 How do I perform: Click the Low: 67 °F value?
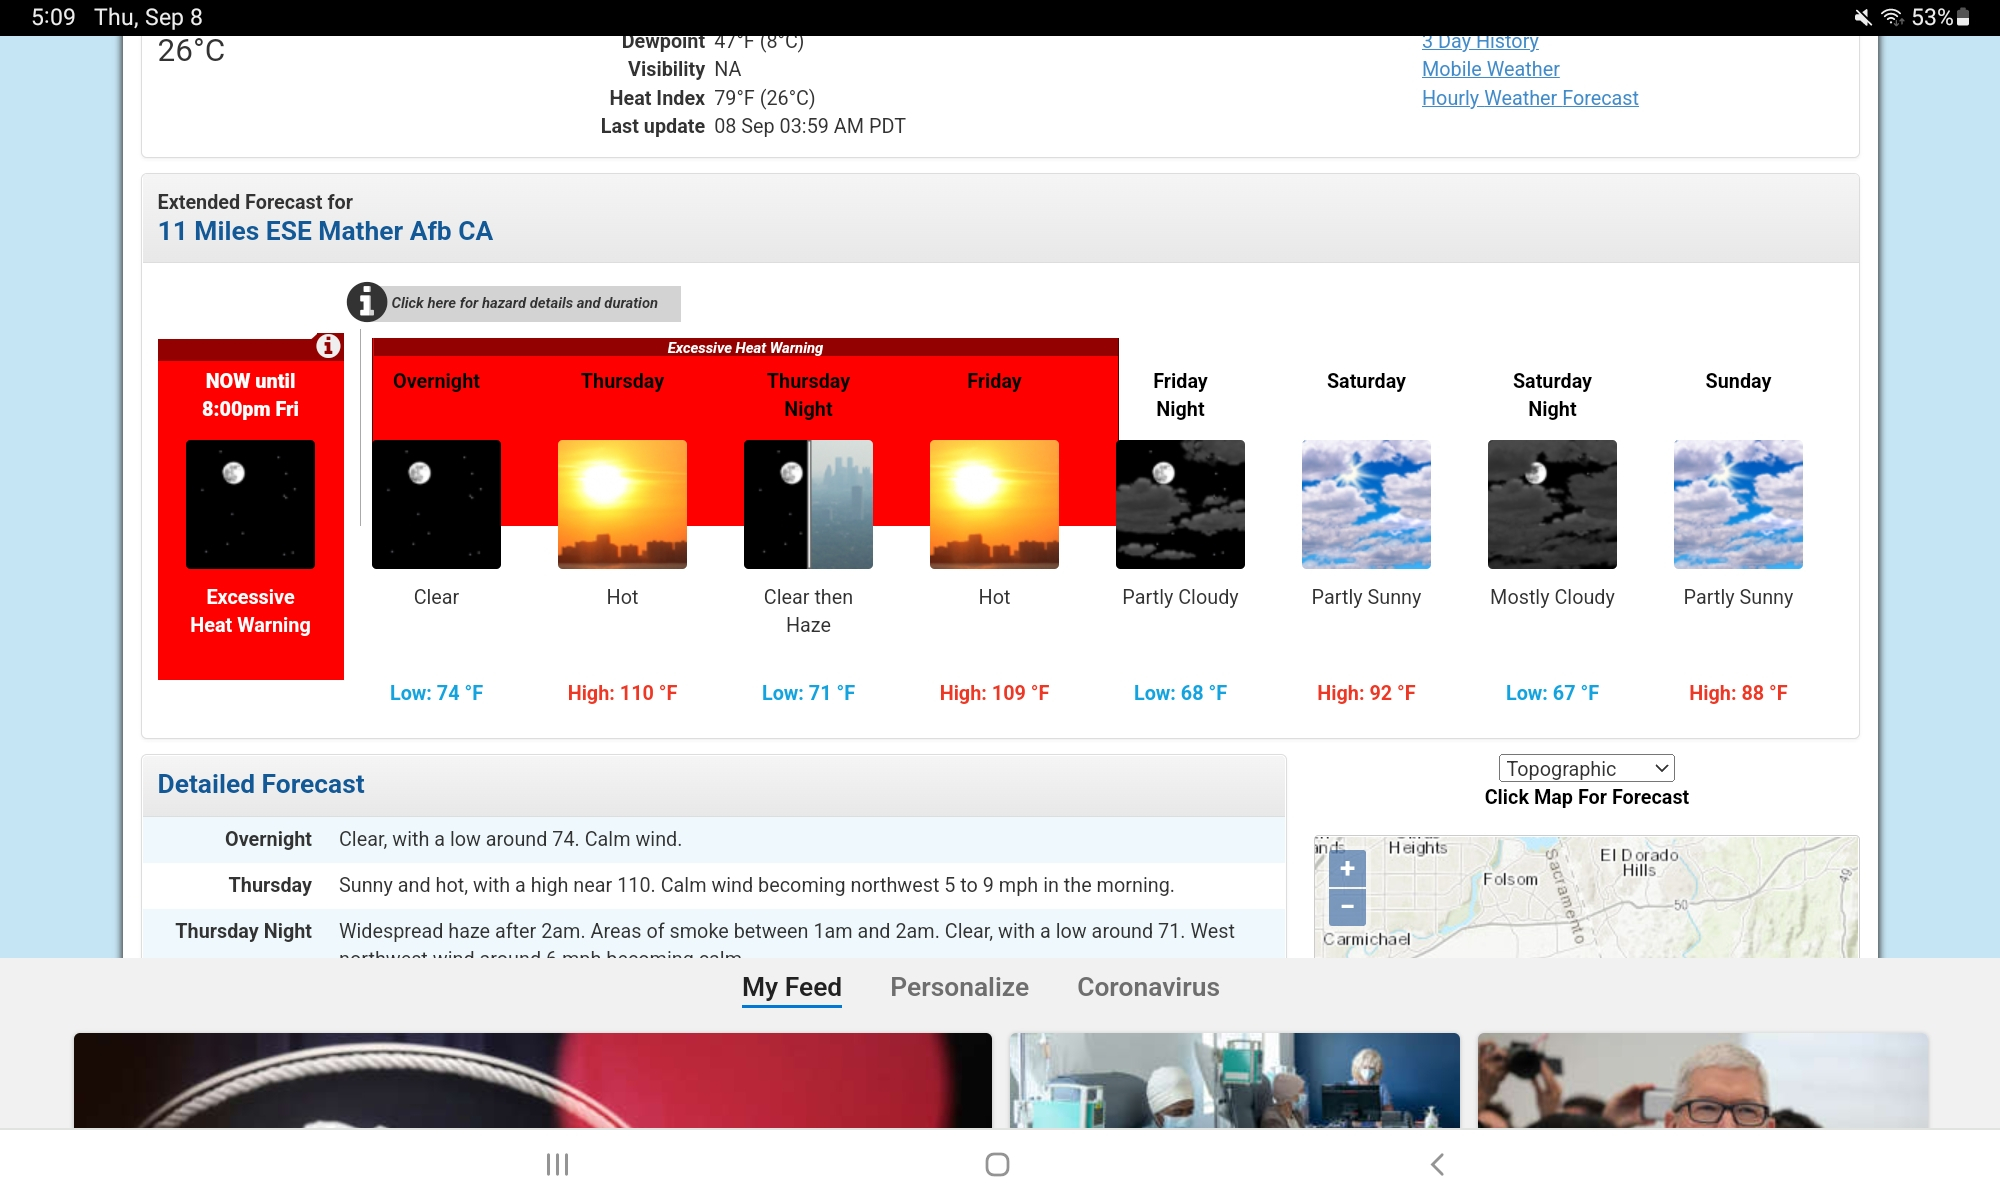[x=1552, y=693]
